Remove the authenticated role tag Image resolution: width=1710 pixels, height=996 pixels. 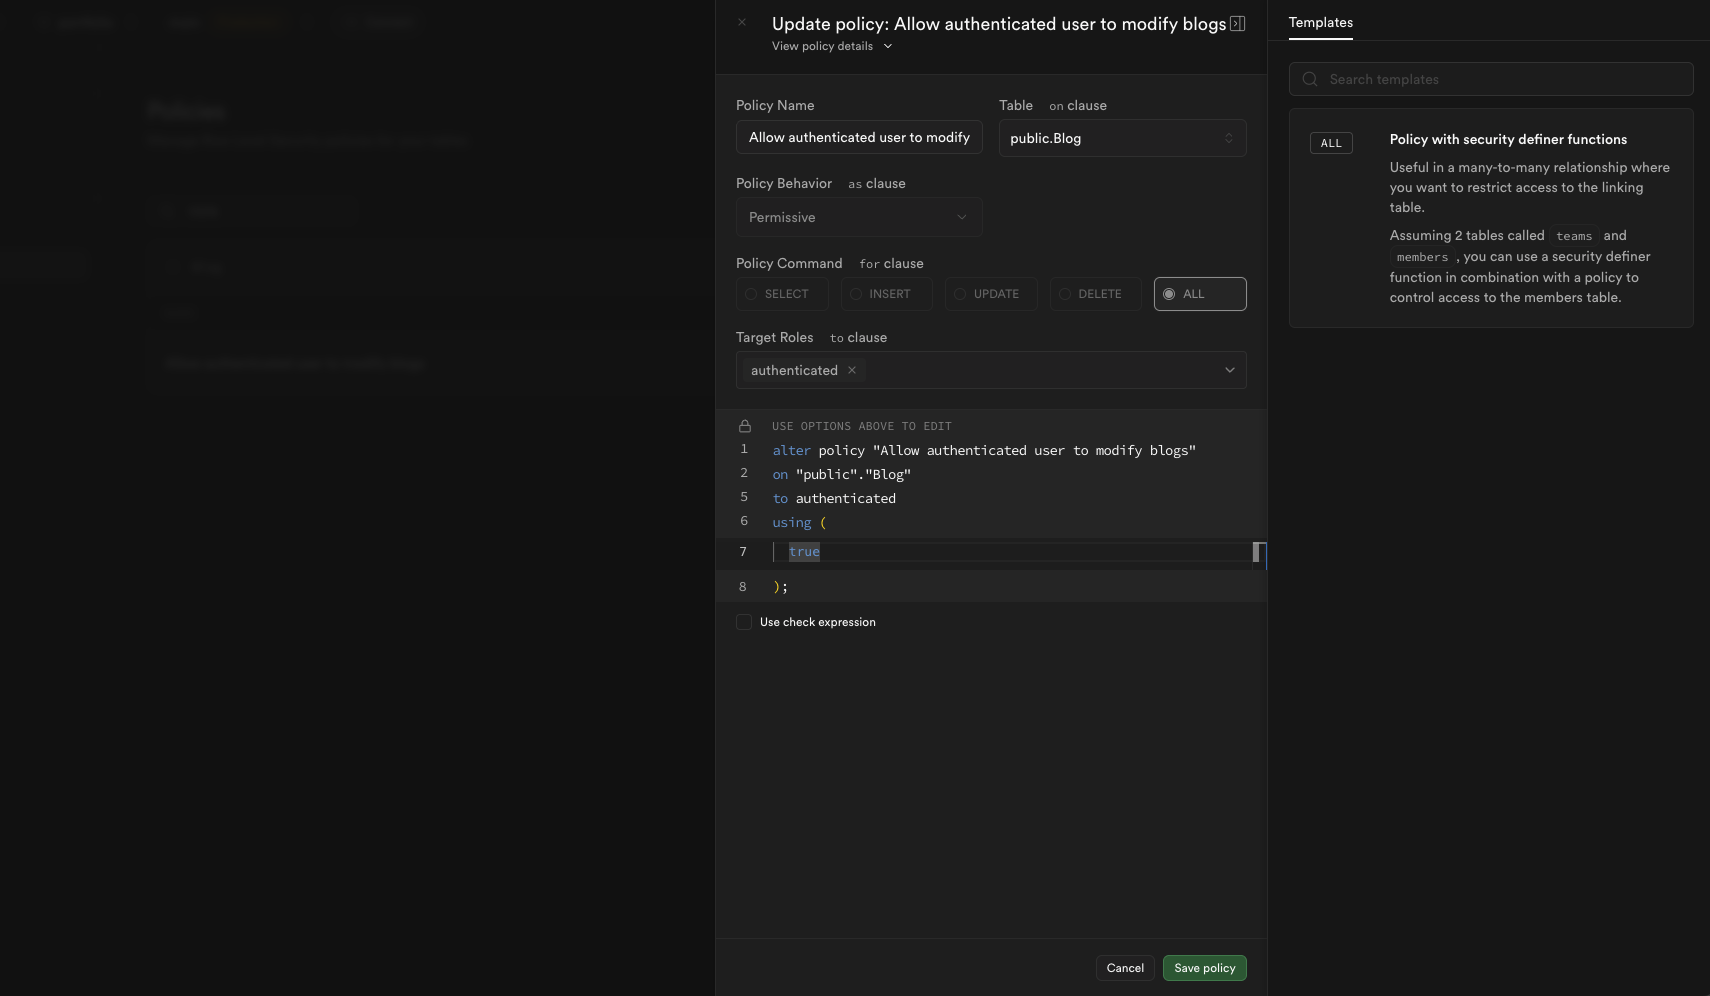[x=852, y=370]
